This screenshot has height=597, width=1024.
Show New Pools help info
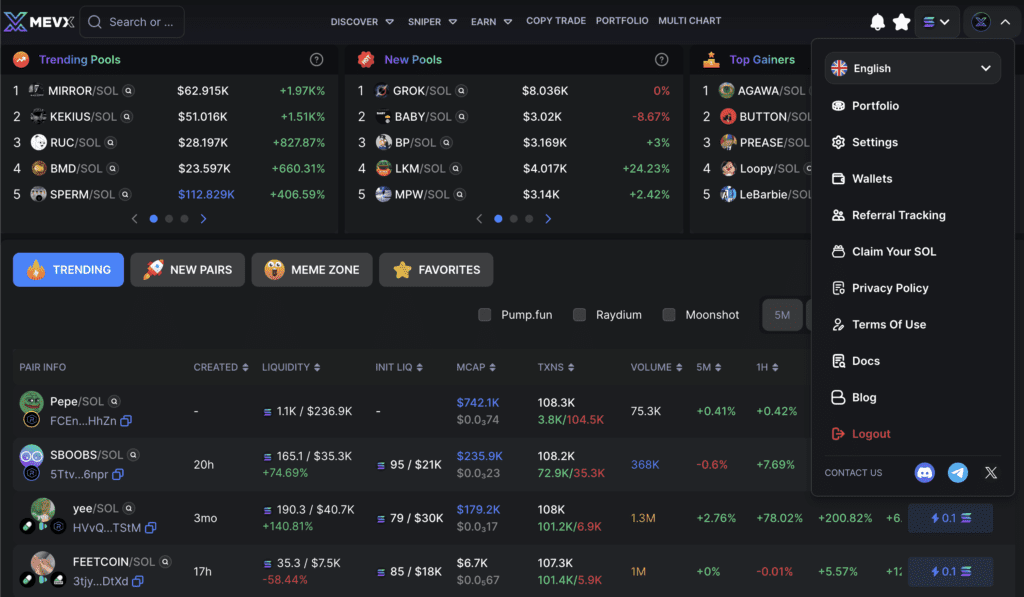[662, 59]
